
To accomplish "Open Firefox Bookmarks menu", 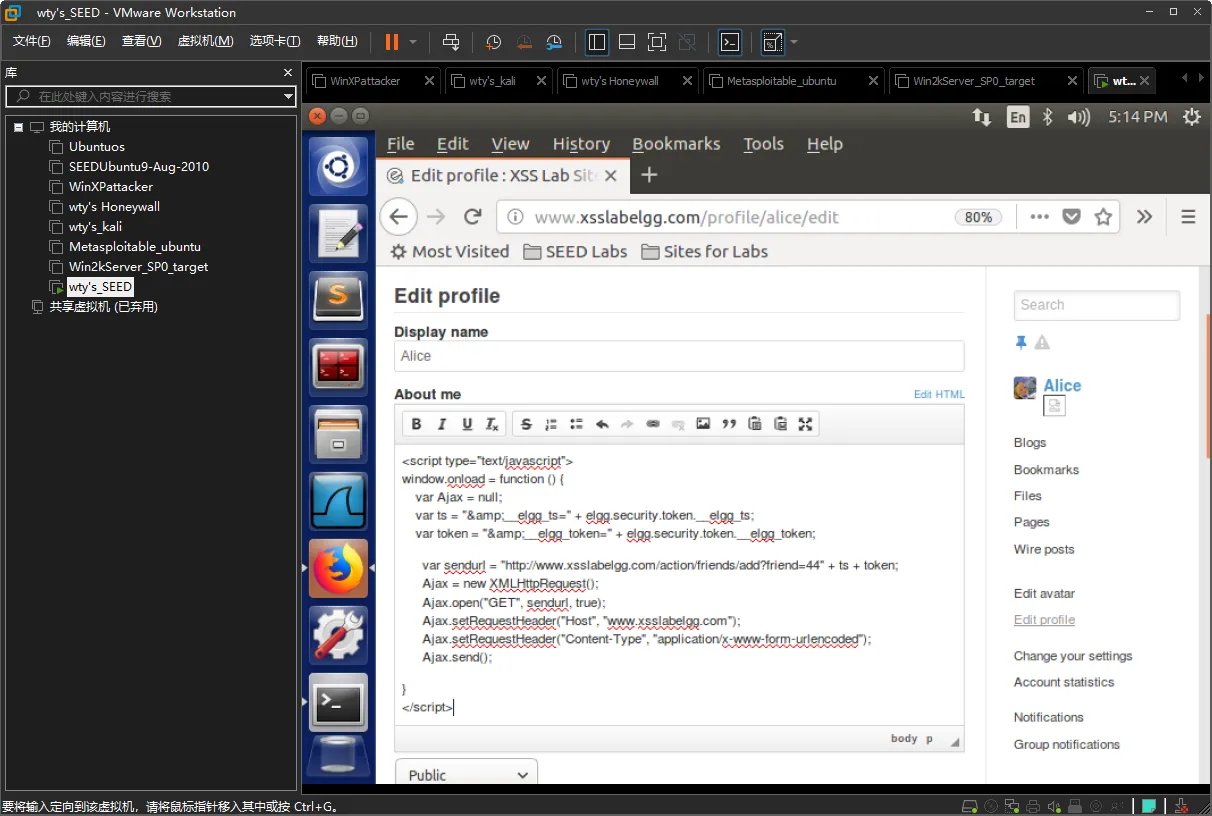I will 676,144.
